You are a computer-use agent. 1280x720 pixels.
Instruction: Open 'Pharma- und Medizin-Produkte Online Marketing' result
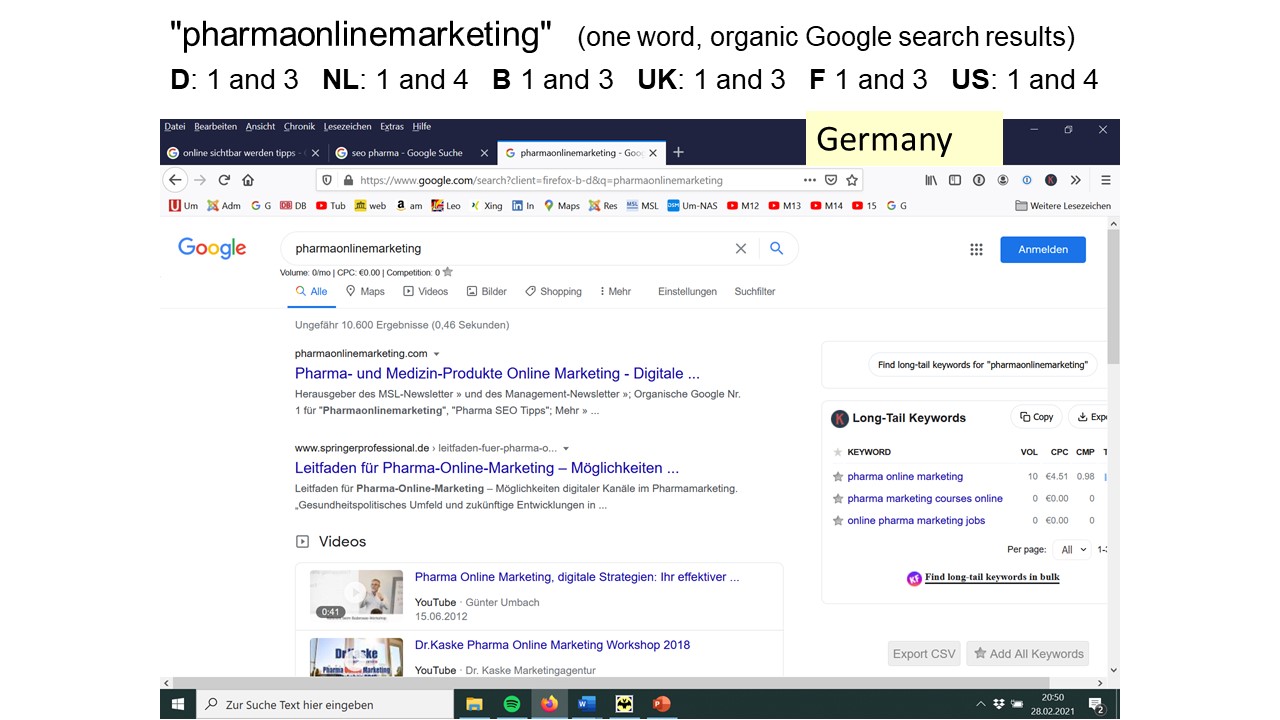497,373
